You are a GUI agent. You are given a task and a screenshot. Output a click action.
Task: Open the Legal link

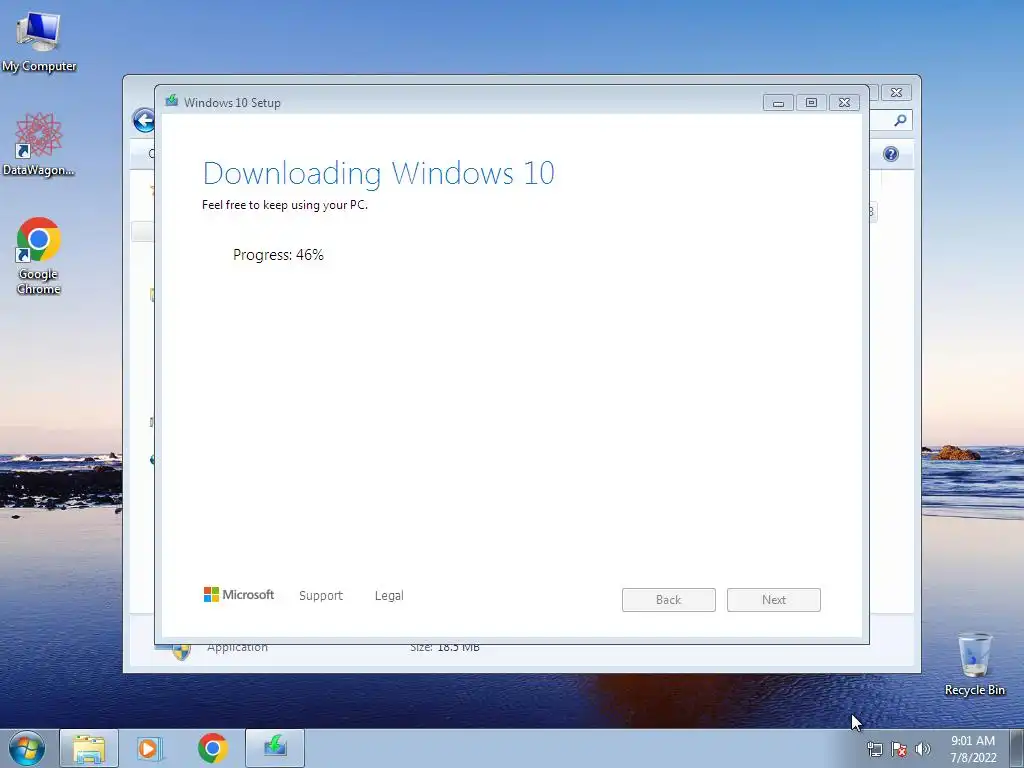coord(389,596)
